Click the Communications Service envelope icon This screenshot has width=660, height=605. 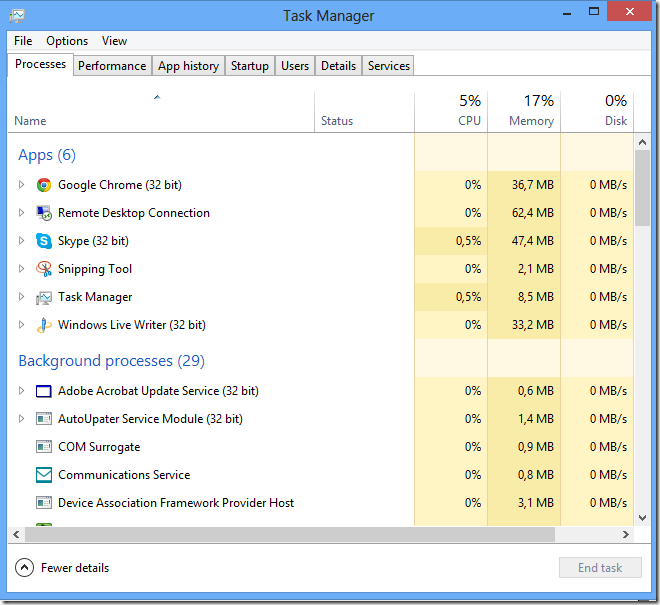pos(44,475)
